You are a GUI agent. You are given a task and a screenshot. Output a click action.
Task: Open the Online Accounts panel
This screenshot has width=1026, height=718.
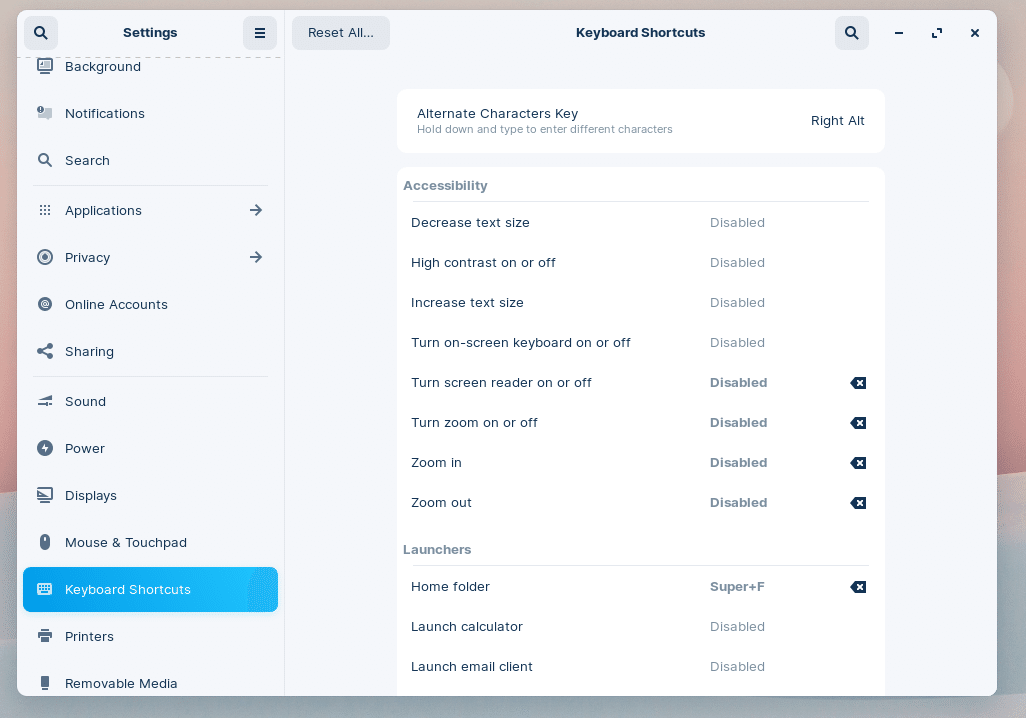[x=116, y=304]
